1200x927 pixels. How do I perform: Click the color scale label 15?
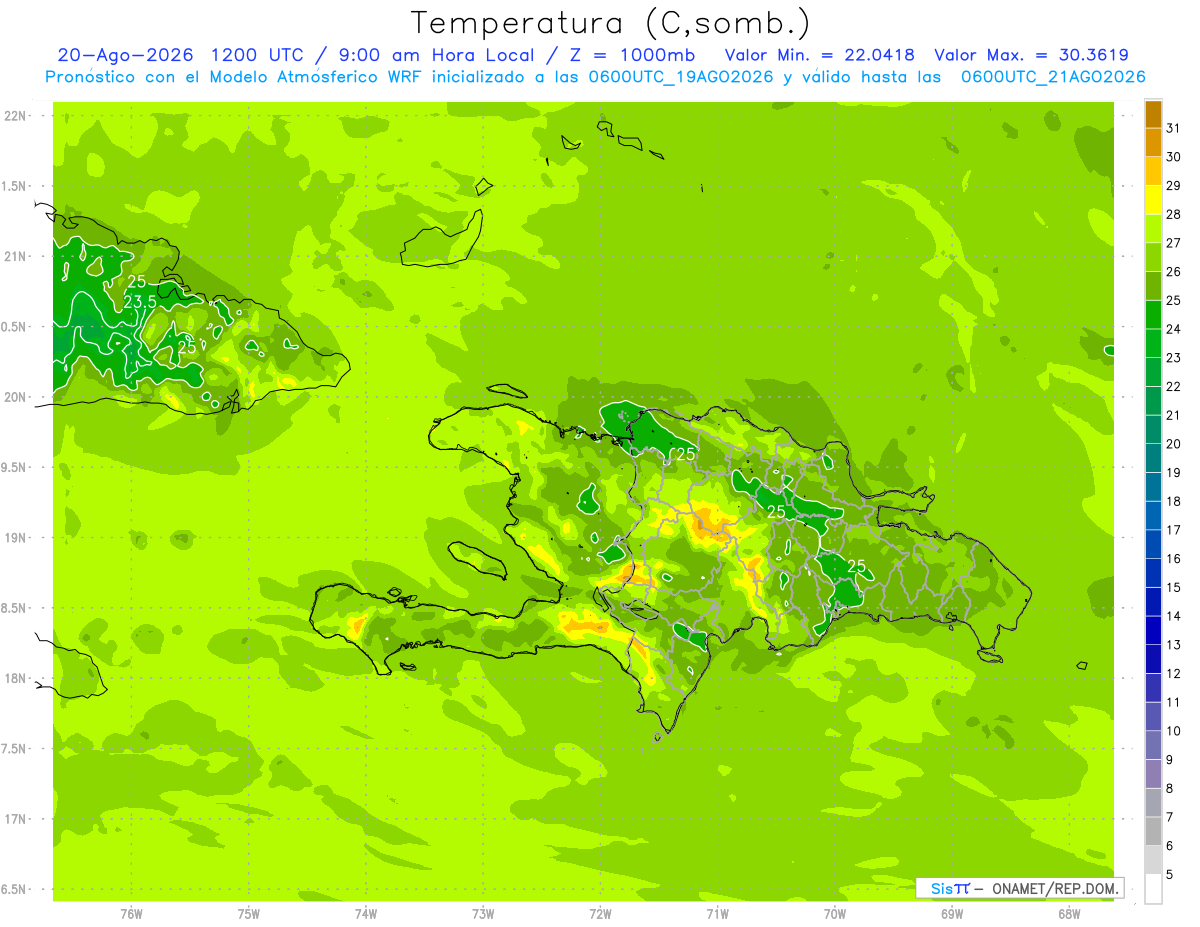click(1173, 587)
